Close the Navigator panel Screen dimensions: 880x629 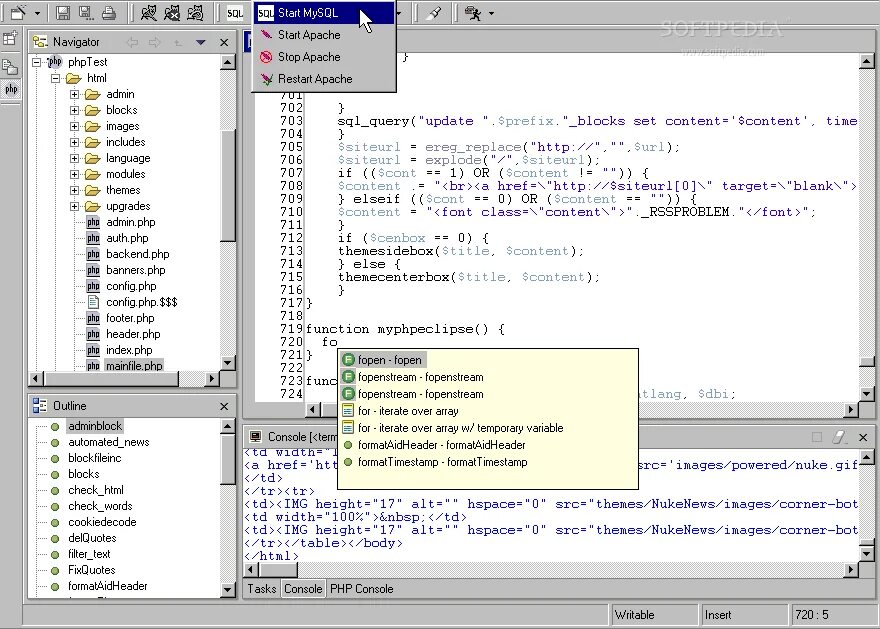224,42
